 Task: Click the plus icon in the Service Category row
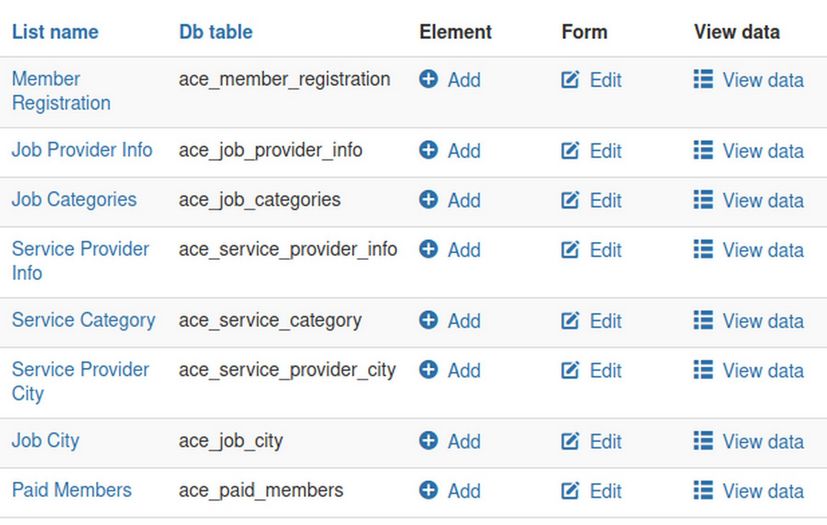[428, 320]
